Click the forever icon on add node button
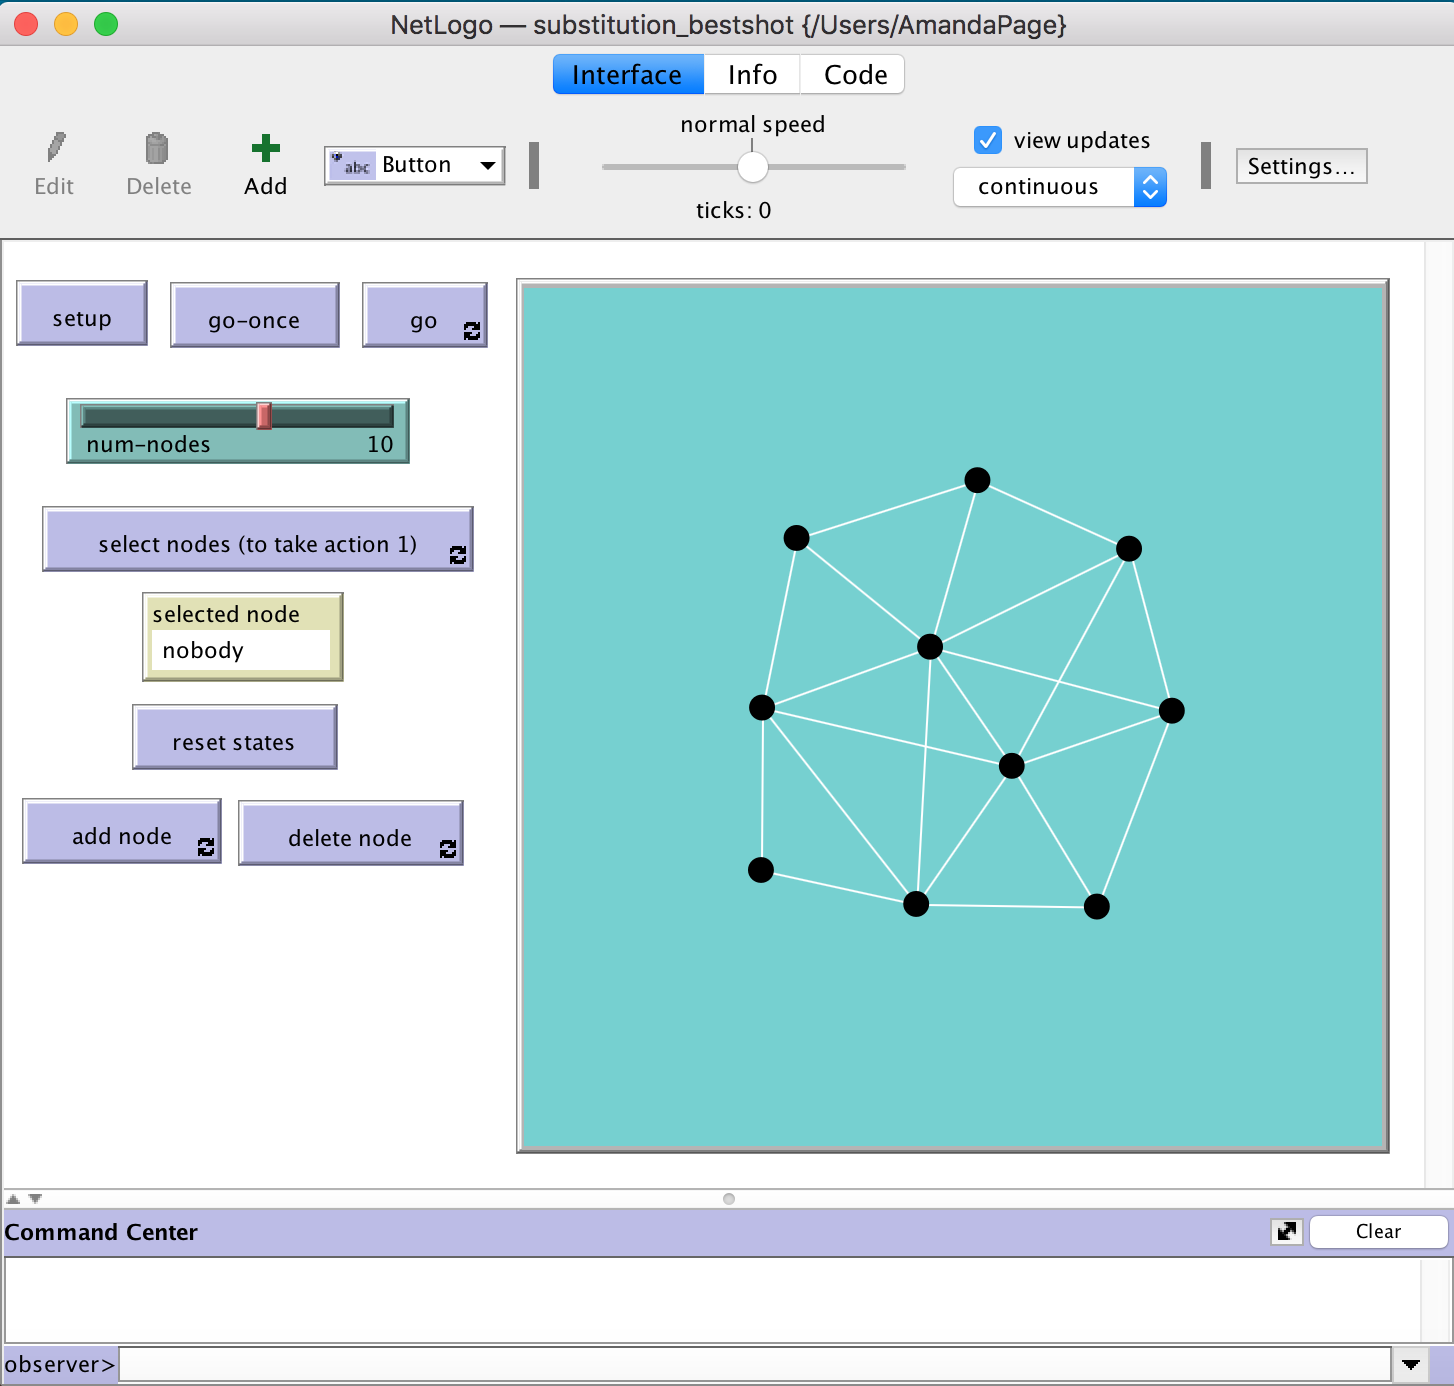 207,848
